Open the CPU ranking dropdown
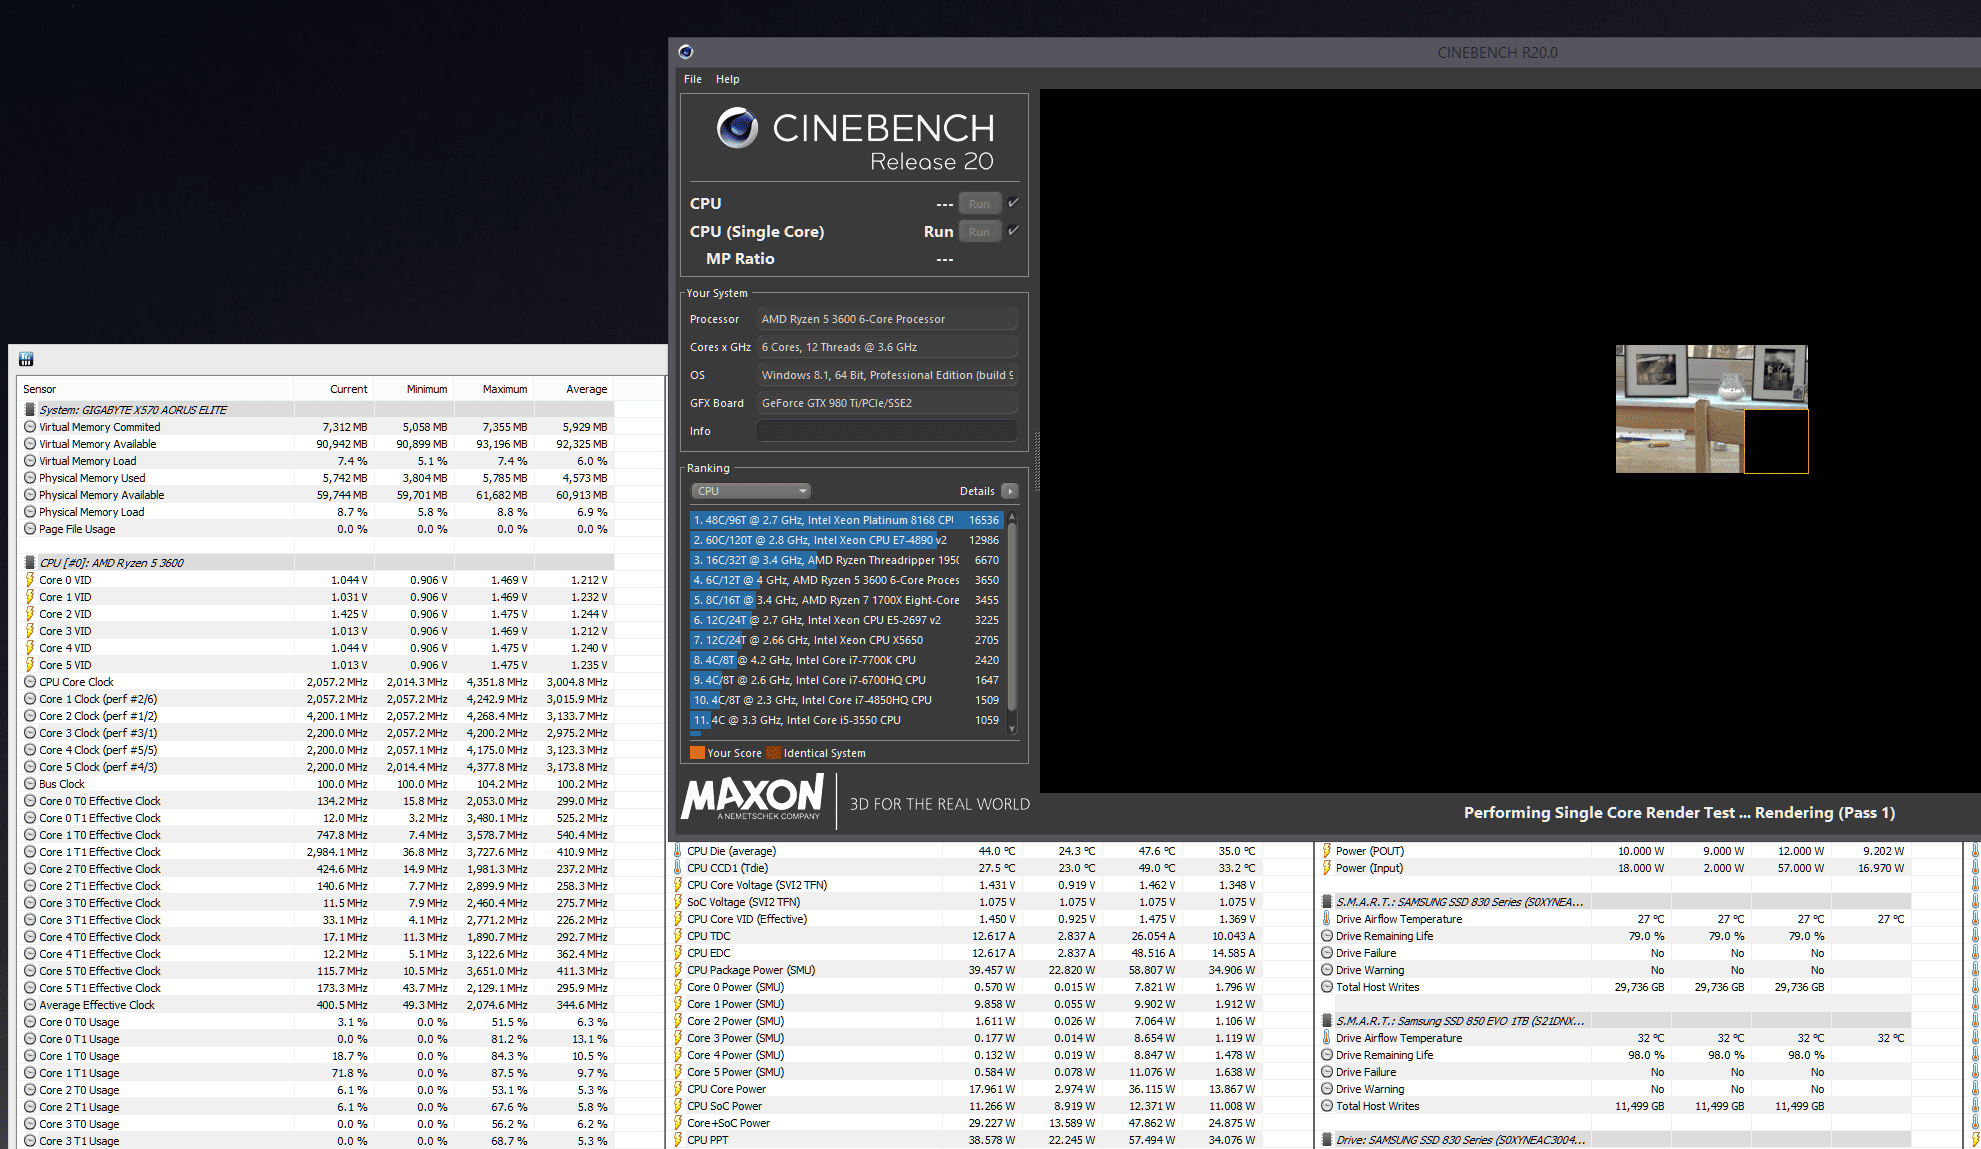The height and width of the screenshot is (1149, 1981). (x=750, y=491)
